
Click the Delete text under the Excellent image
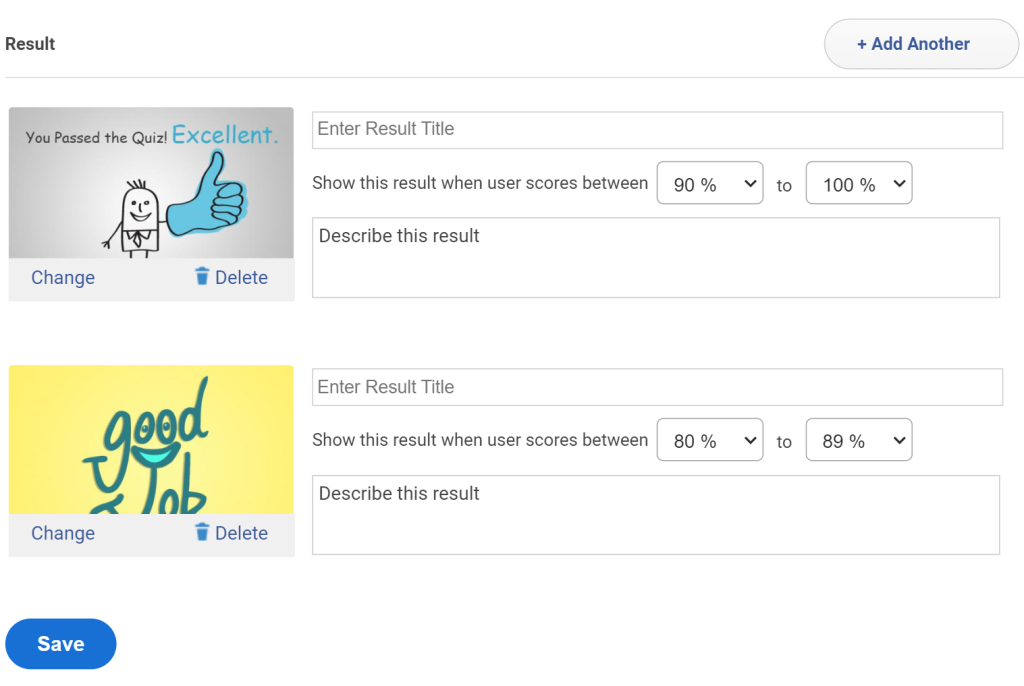(241, 278)
